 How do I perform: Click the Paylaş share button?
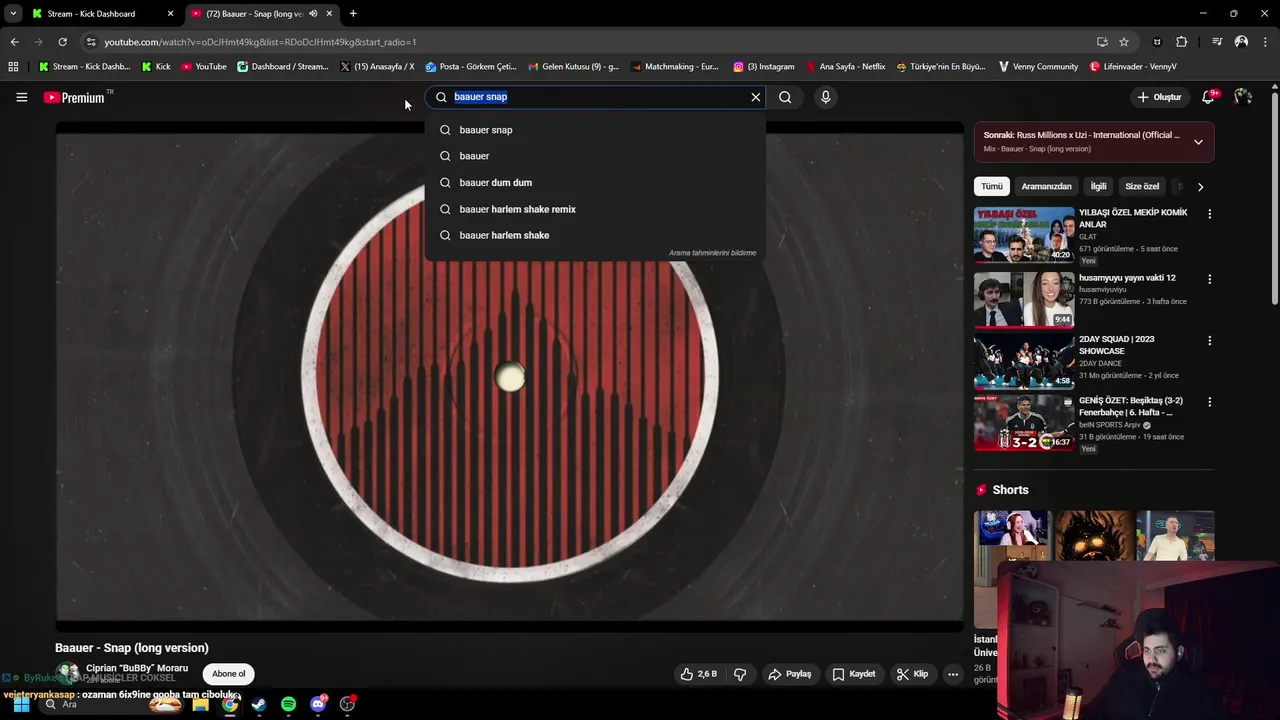[x=790, y=674]
